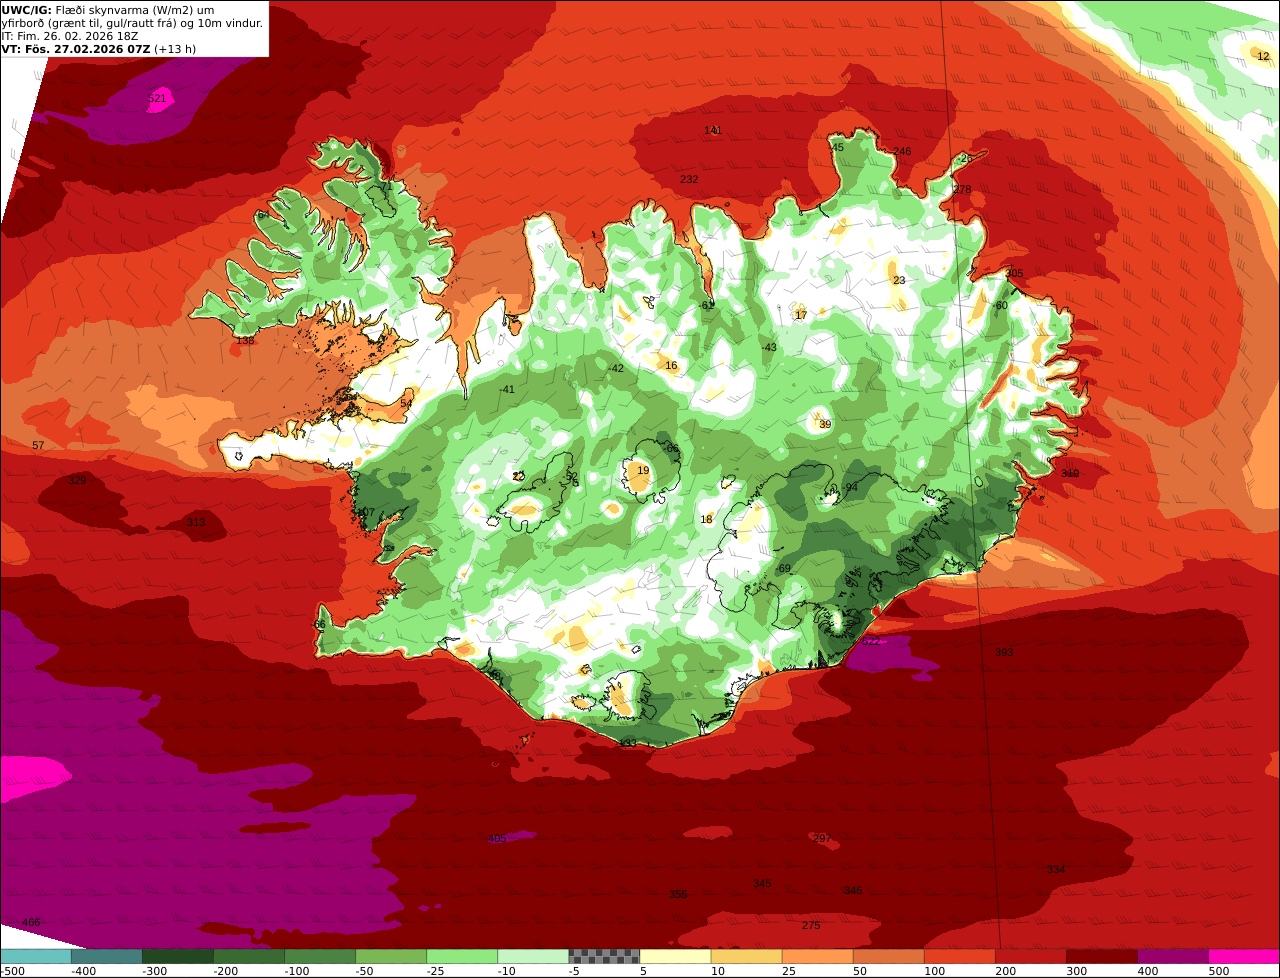Screen dimensions: 1280x978
Task: Click the value 346 on the map
Action: [852, 890]
